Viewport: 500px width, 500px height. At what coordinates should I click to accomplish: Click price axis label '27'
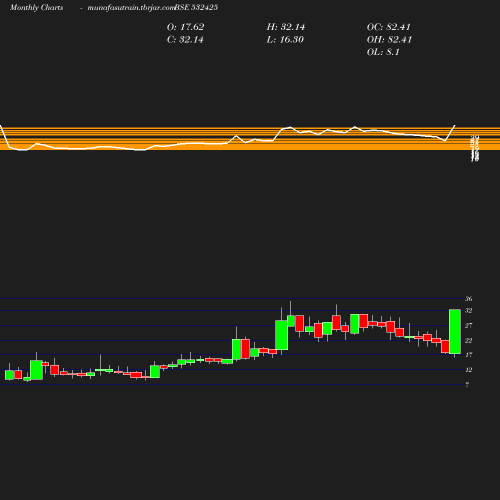click(469, 325)
